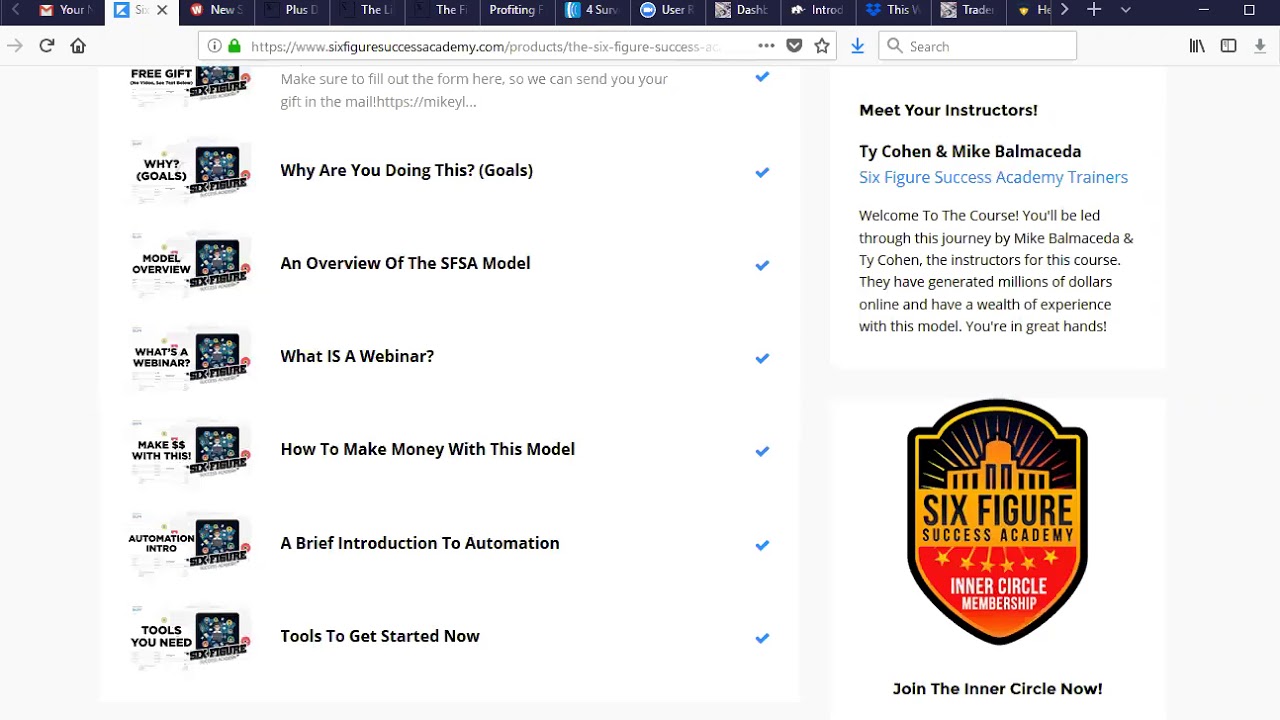Go to the Firefox home page
The width and height of the screenshot is (1280, 720).
(x=78, y=46)
